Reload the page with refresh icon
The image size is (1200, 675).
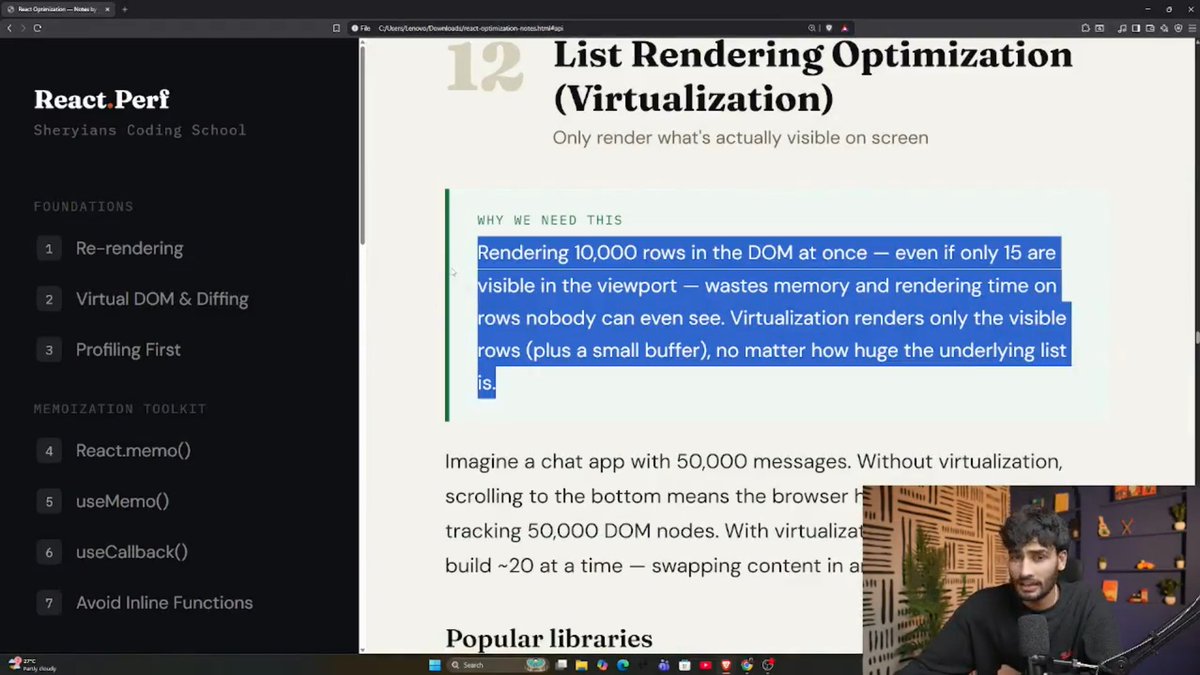pos(37,28)
